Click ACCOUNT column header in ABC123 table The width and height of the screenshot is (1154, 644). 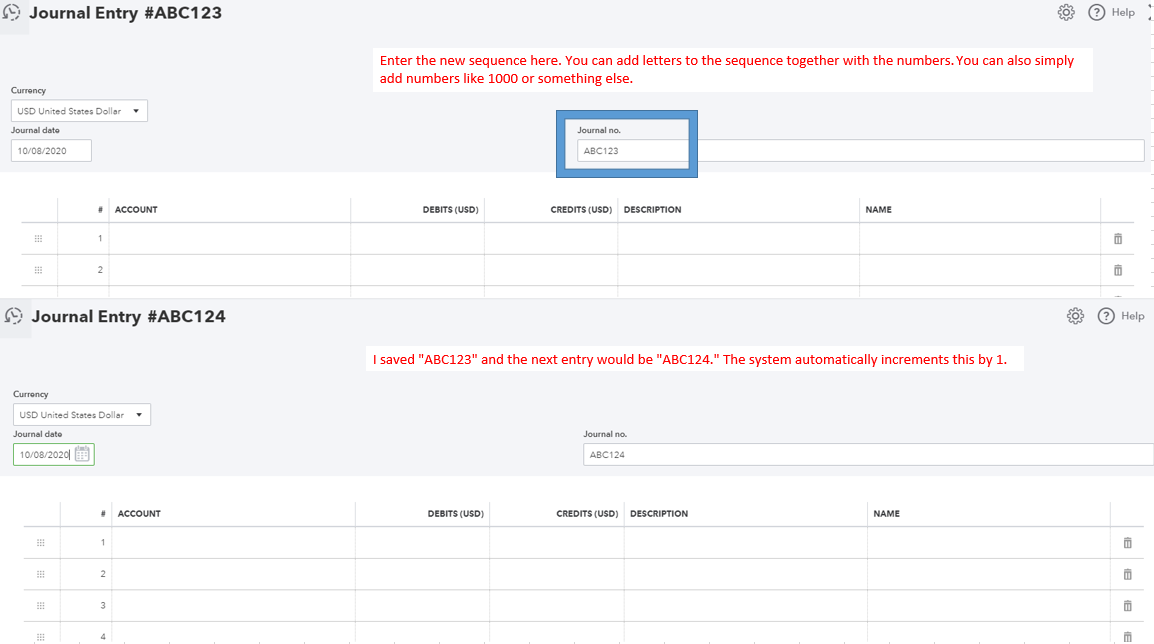(136, 210)
